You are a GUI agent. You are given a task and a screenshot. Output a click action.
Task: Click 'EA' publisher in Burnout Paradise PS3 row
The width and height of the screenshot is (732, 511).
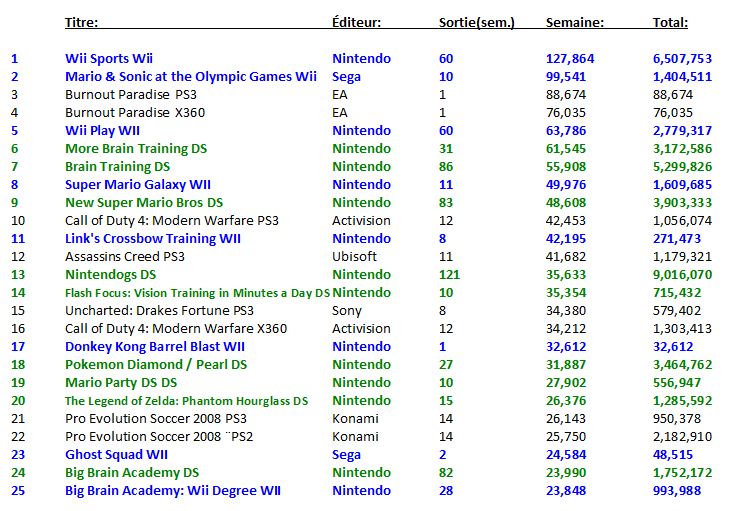pyautogui.click(x=339, y=95)
